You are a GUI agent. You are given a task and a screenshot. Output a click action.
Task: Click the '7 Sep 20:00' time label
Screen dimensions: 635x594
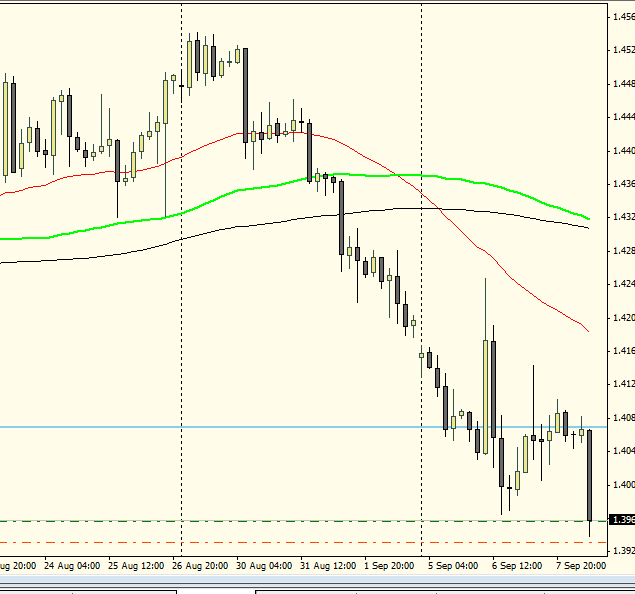click(x=581, y=566)
